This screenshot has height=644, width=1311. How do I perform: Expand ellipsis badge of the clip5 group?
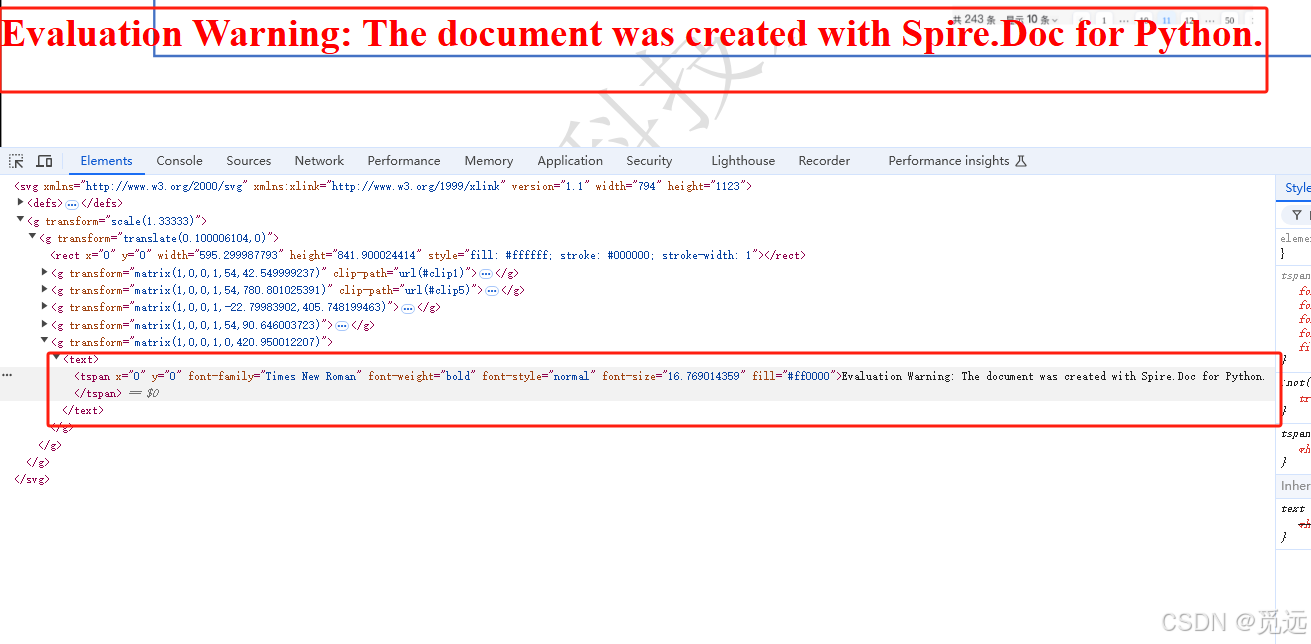point(492,290)
